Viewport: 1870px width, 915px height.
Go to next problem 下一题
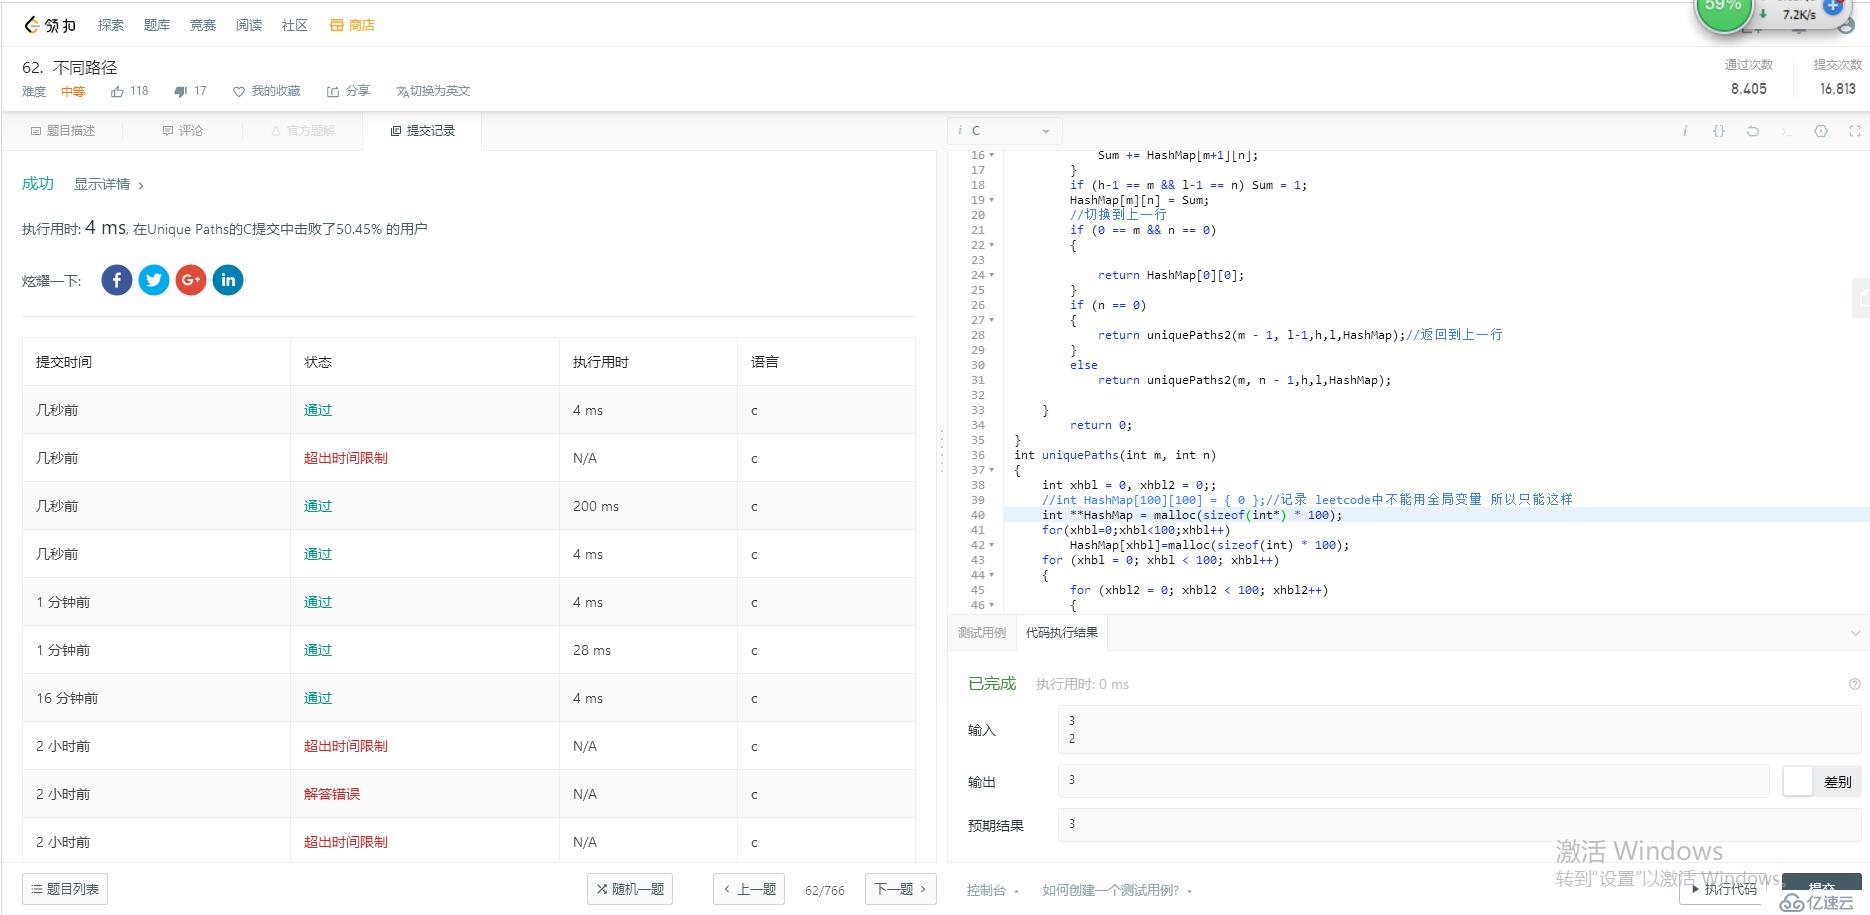click(900, 889)
